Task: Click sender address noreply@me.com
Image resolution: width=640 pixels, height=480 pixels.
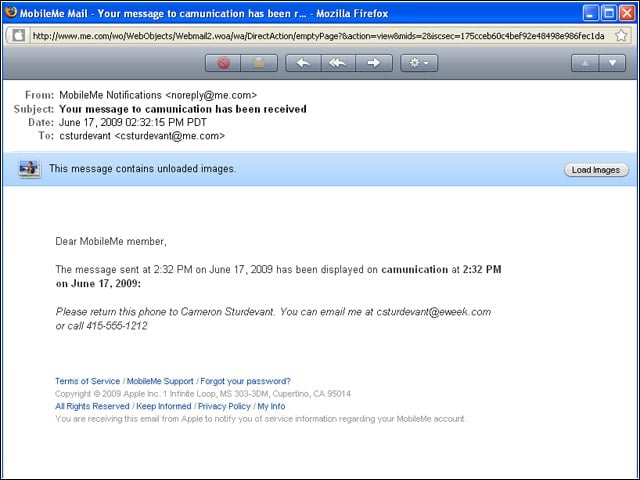Action: point(211,95)
